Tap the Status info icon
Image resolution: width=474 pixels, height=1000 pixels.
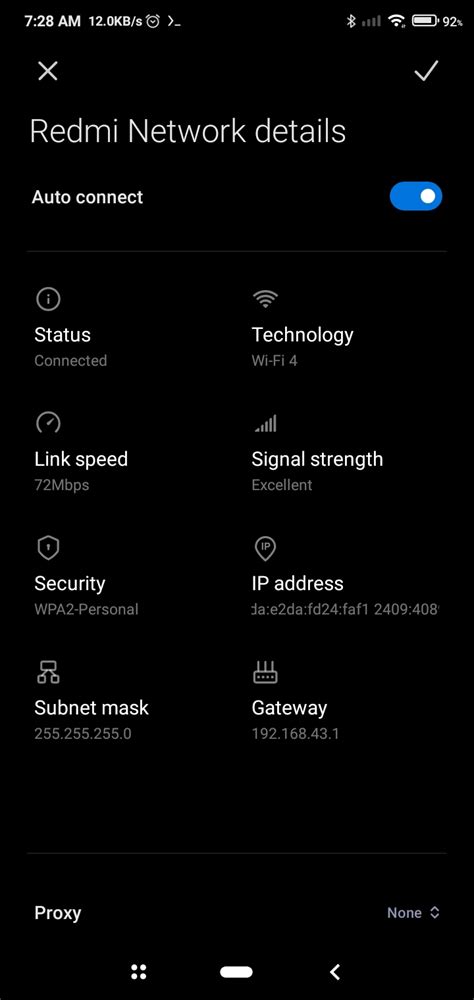click(48, 298)
